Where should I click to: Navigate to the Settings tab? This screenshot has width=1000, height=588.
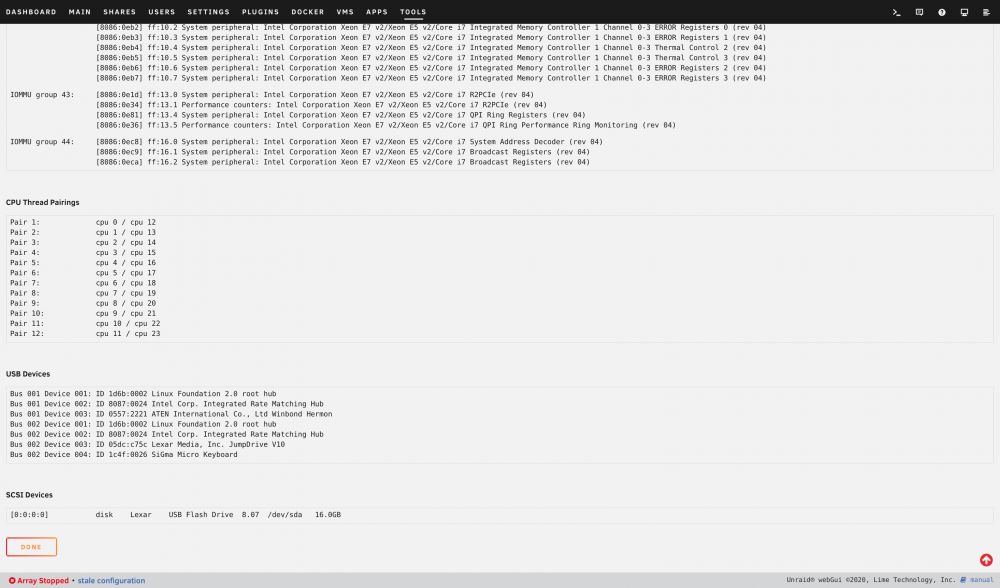coord(209,11)
